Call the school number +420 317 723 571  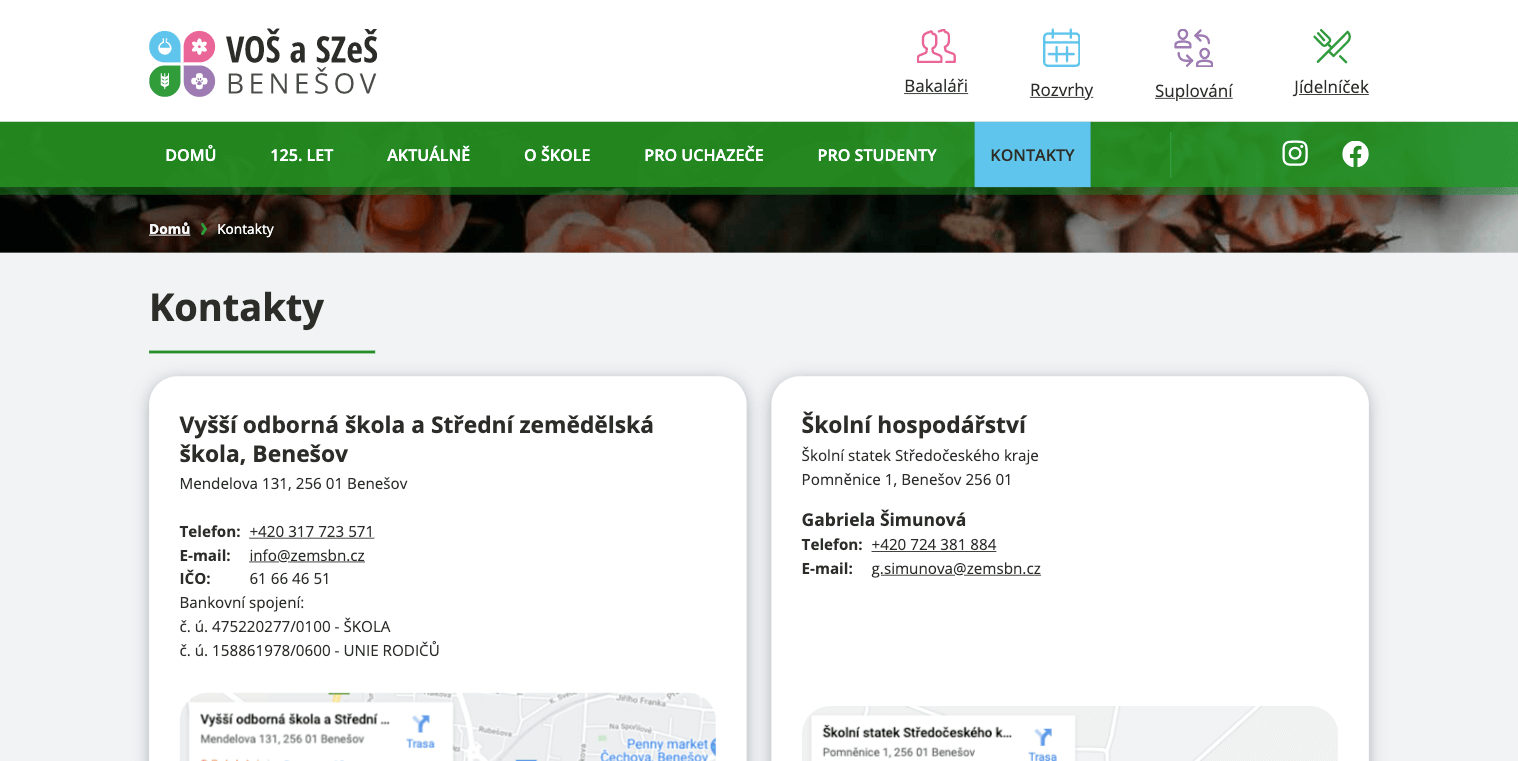click(x=311, y=531)
